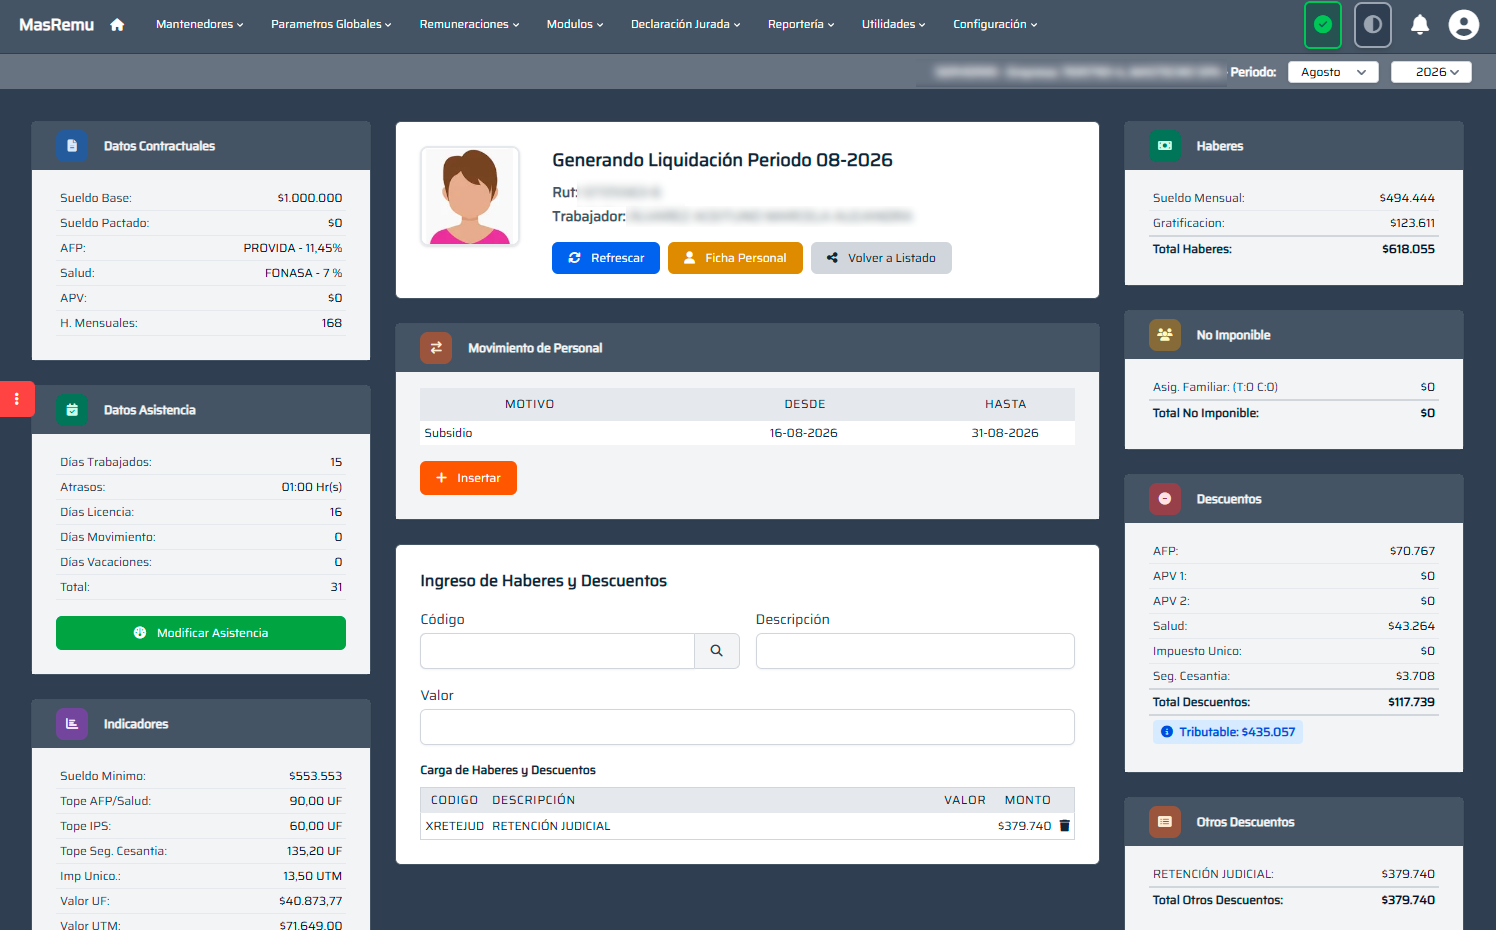Click the MasRemu brand logo
Image resolution: width=1496 pixels, height=930 pixels.
(56, 24)
